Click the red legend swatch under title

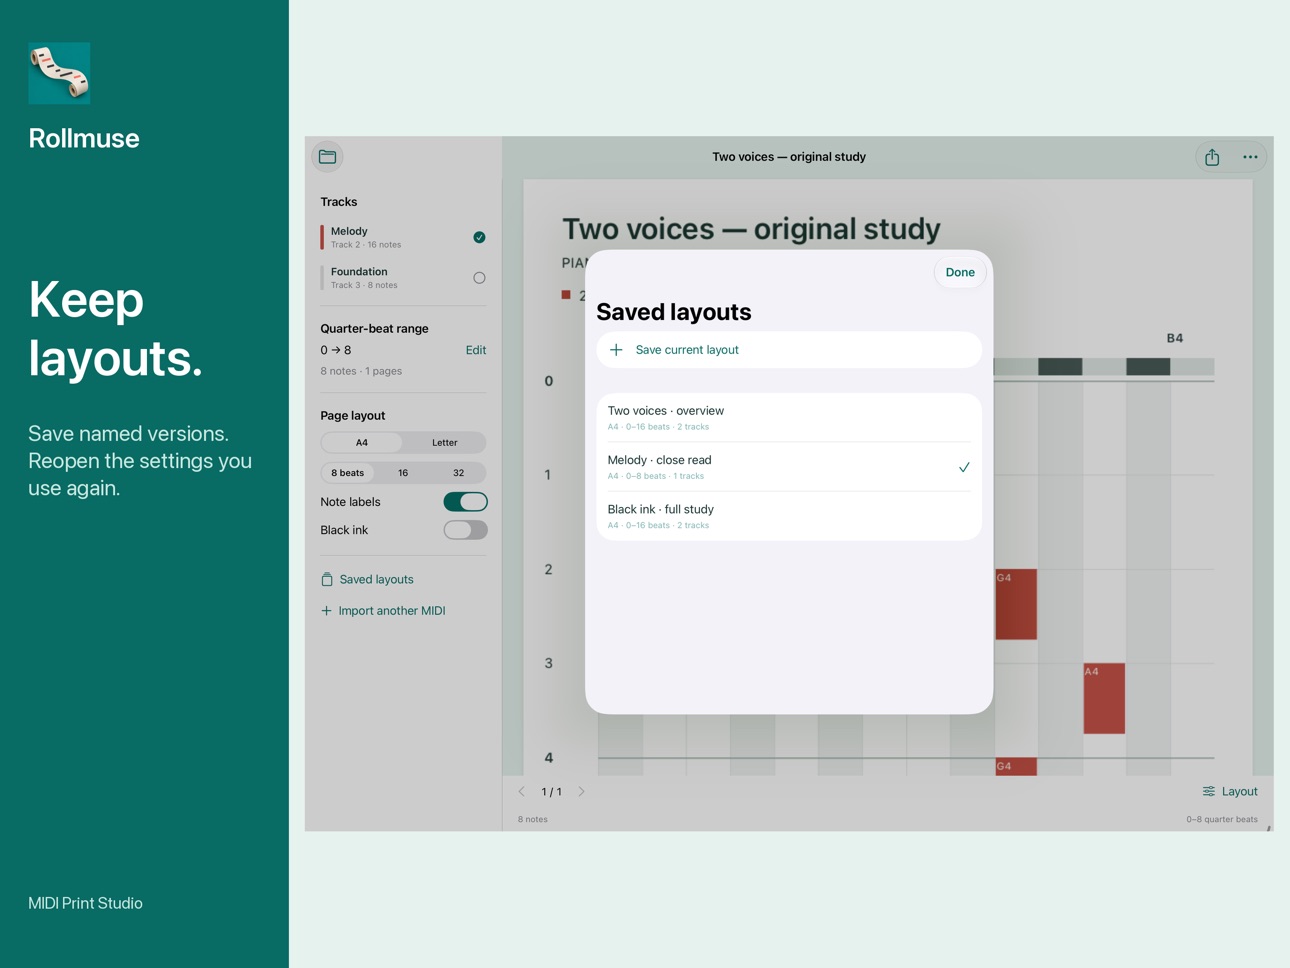point(566,295)
